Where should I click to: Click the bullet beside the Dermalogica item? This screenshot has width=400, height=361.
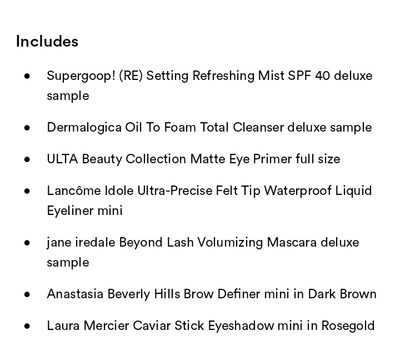point(27,128)
